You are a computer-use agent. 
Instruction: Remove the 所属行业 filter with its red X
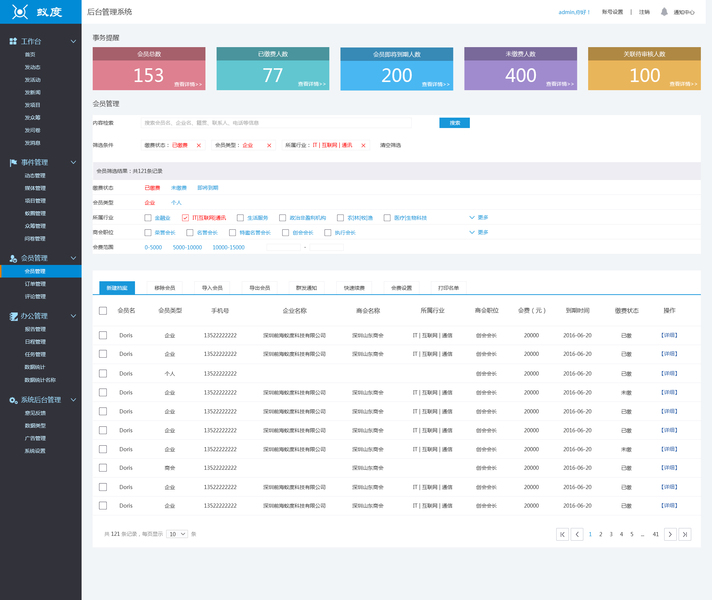(x=363, y=145)
